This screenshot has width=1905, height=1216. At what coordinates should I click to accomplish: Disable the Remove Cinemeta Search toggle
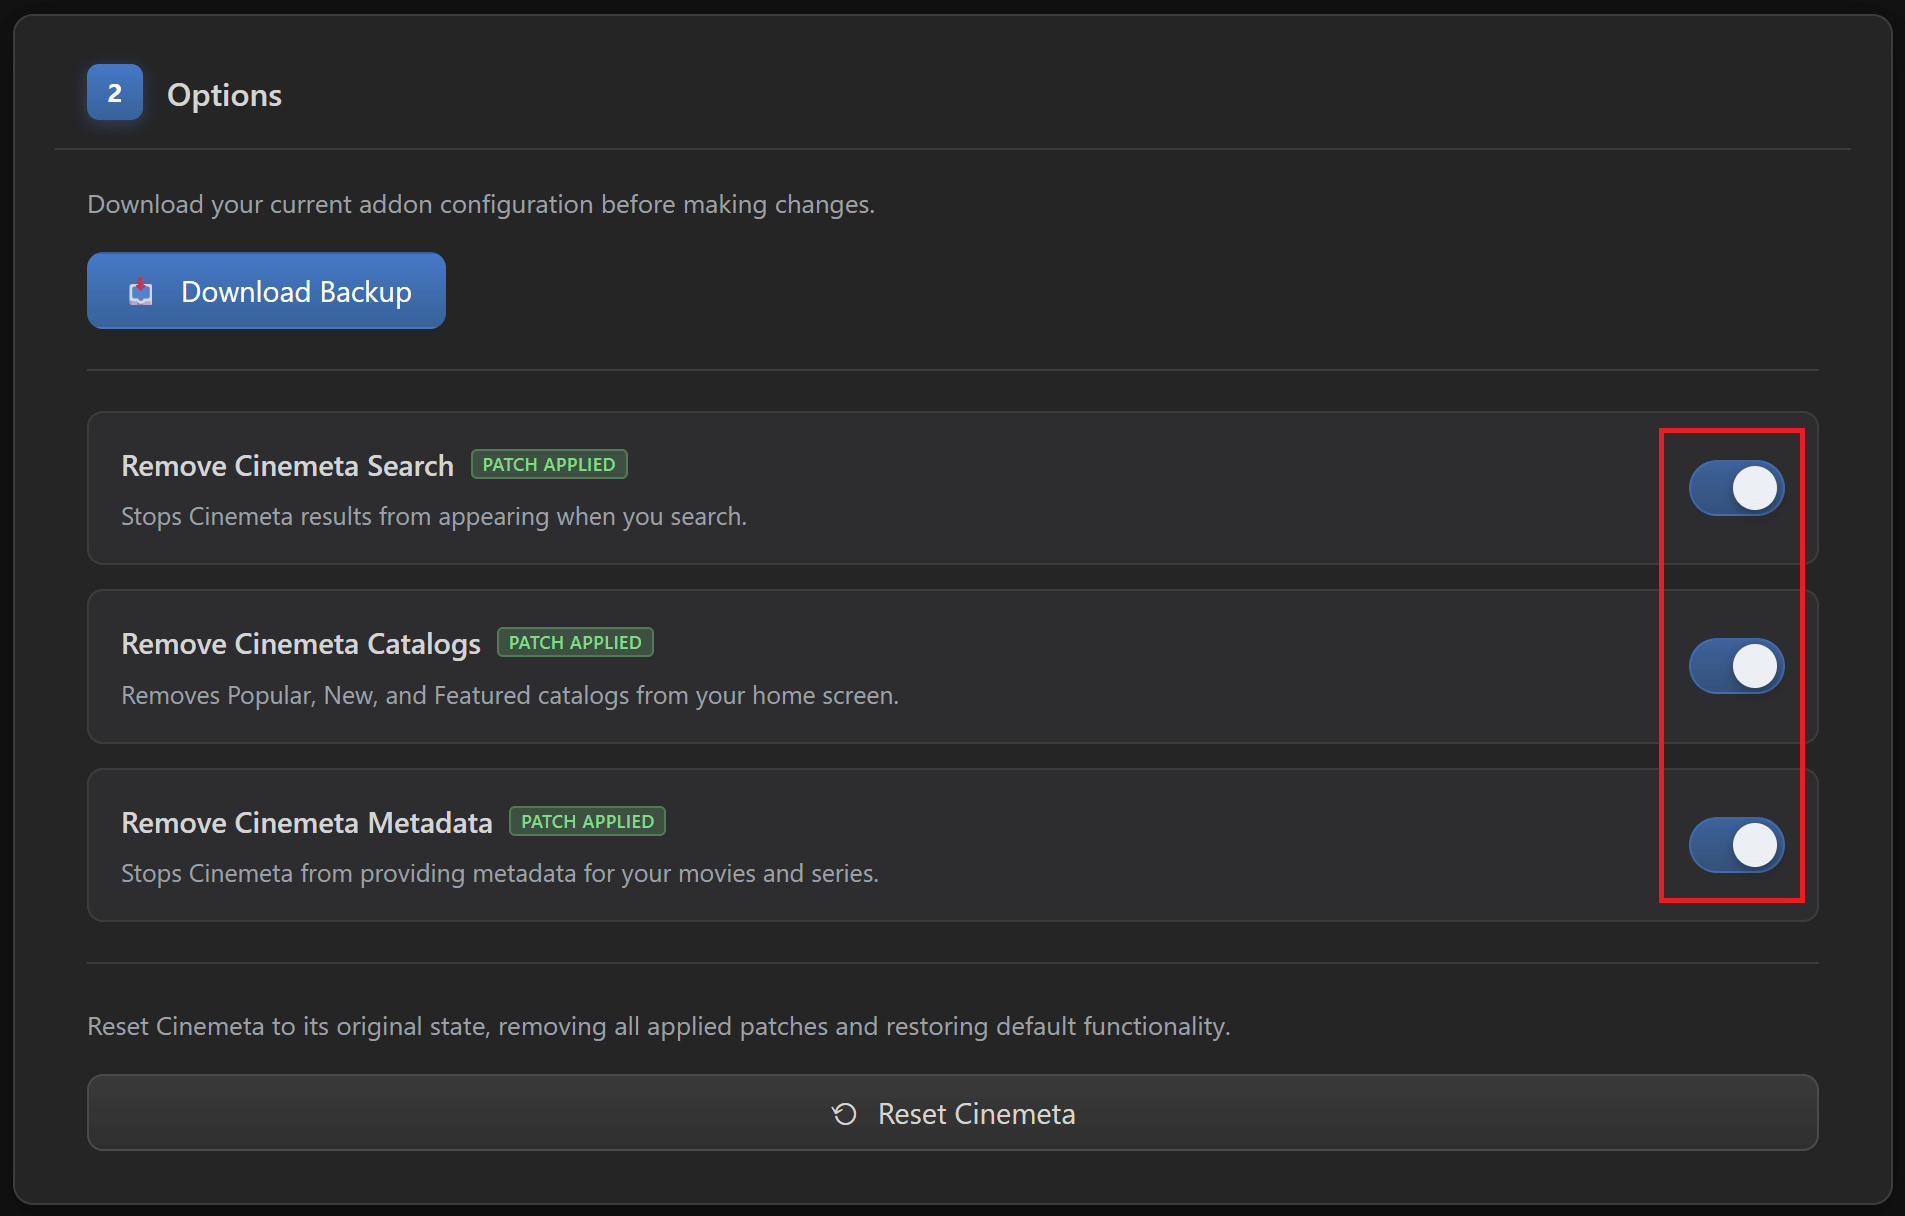tap(1736, 488)
